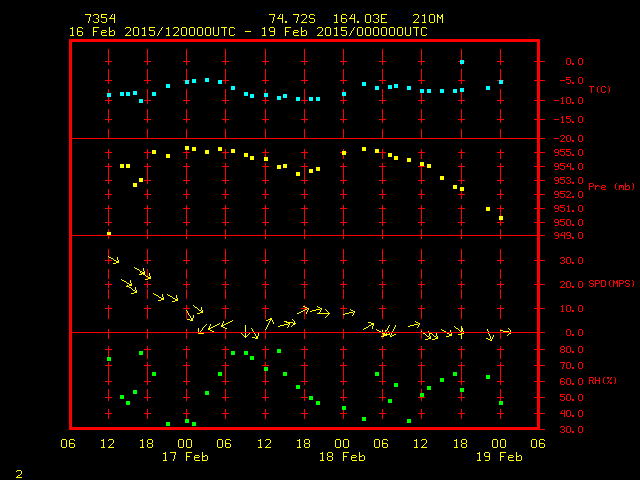
Task: Click the 955.0 pressure tick label
Action: [x=568, y=152]
